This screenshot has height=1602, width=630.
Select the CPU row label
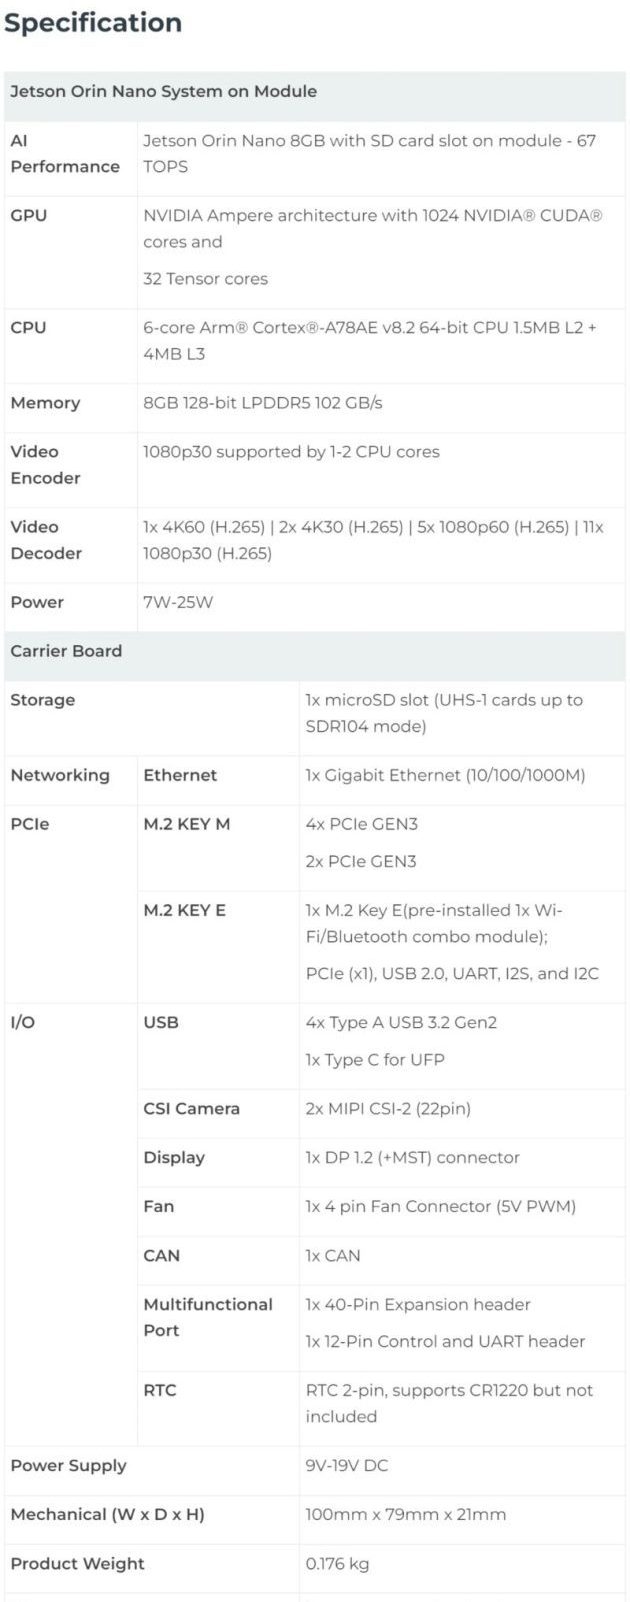tap(30, 327)
